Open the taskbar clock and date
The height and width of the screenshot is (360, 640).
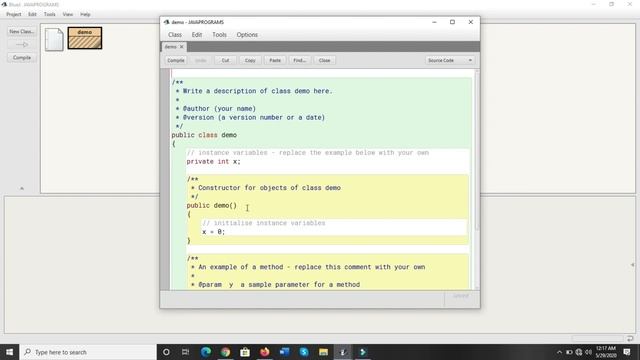tap(606, 352)
